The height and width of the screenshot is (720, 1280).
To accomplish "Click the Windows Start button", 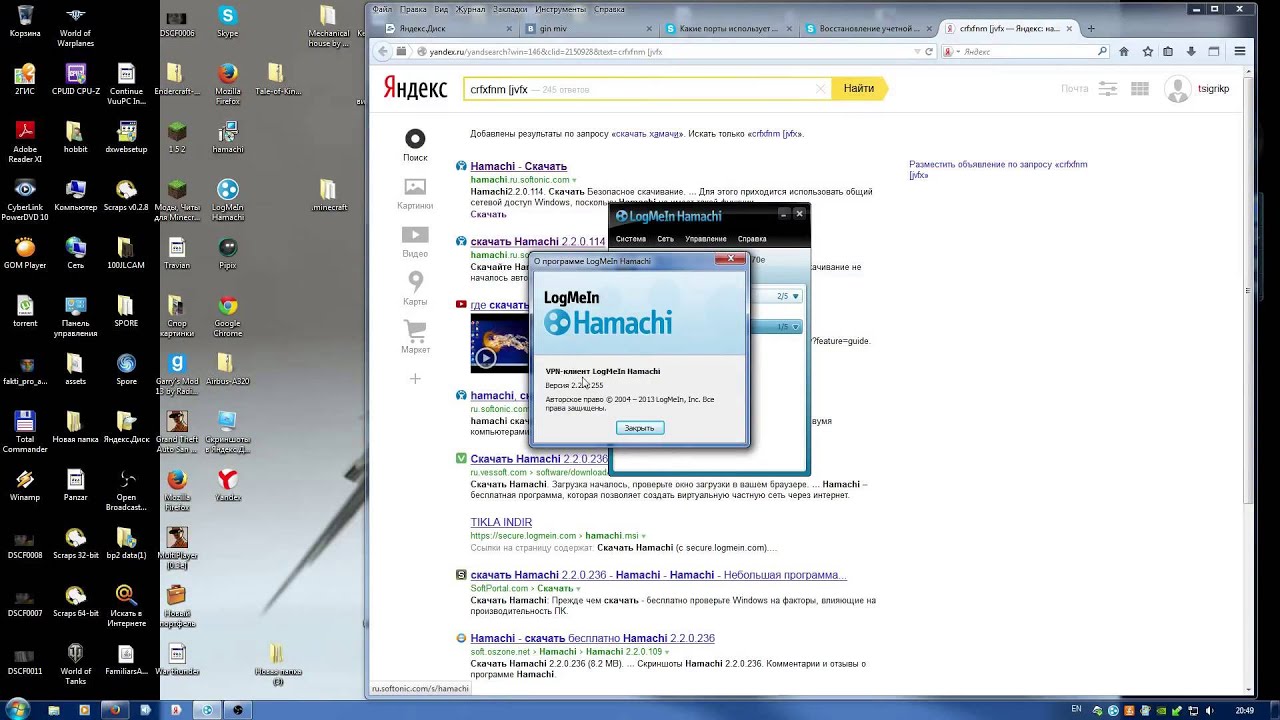I will pos(18,710).
